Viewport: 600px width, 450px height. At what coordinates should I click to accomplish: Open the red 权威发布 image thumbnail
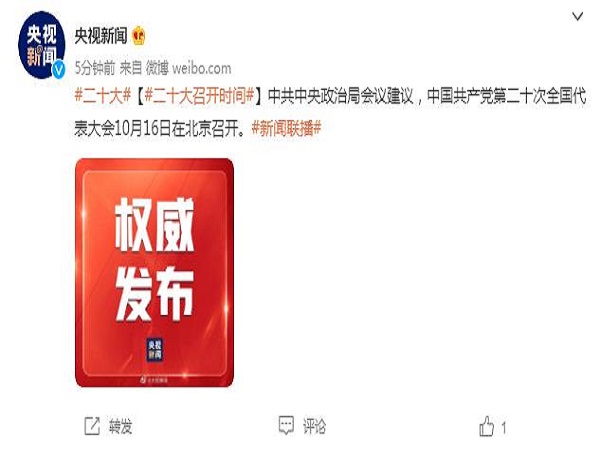[155, 272]
